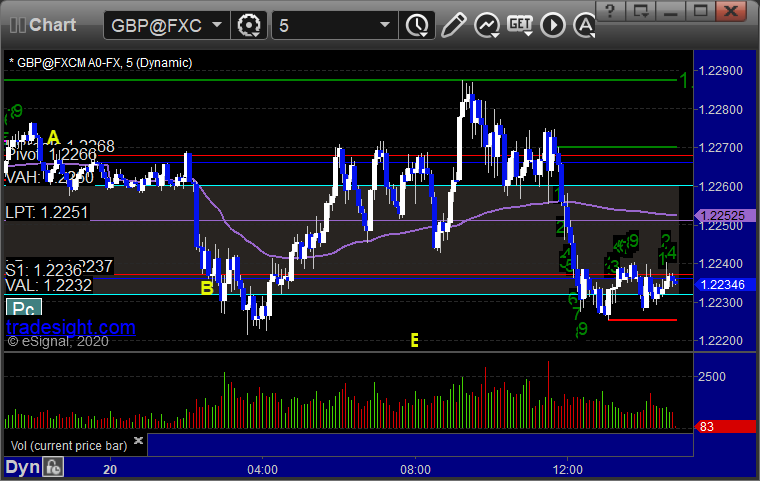Toggle the Dyn lock icon
Image resolution: width=760 pixels, height=481 pixels.
(53, 467)
